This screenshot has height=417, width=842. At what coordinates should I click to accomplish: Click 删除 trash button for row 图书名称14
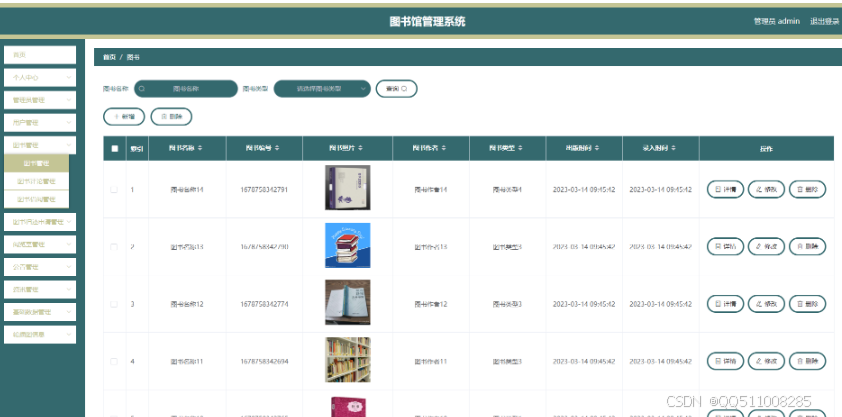[x=807, y=189]
